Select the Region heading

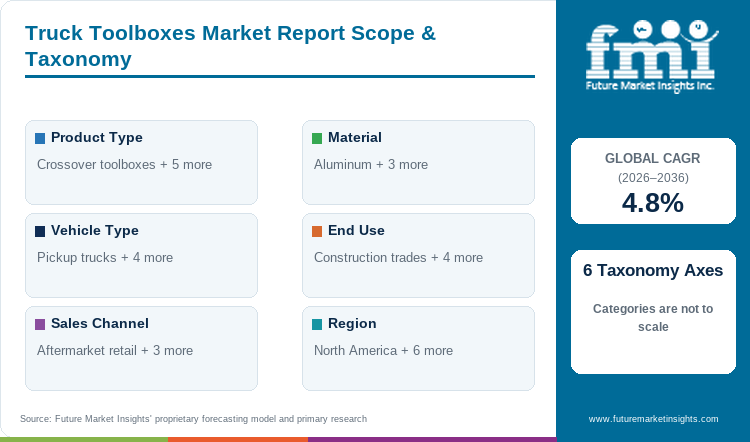click(352, 324)
